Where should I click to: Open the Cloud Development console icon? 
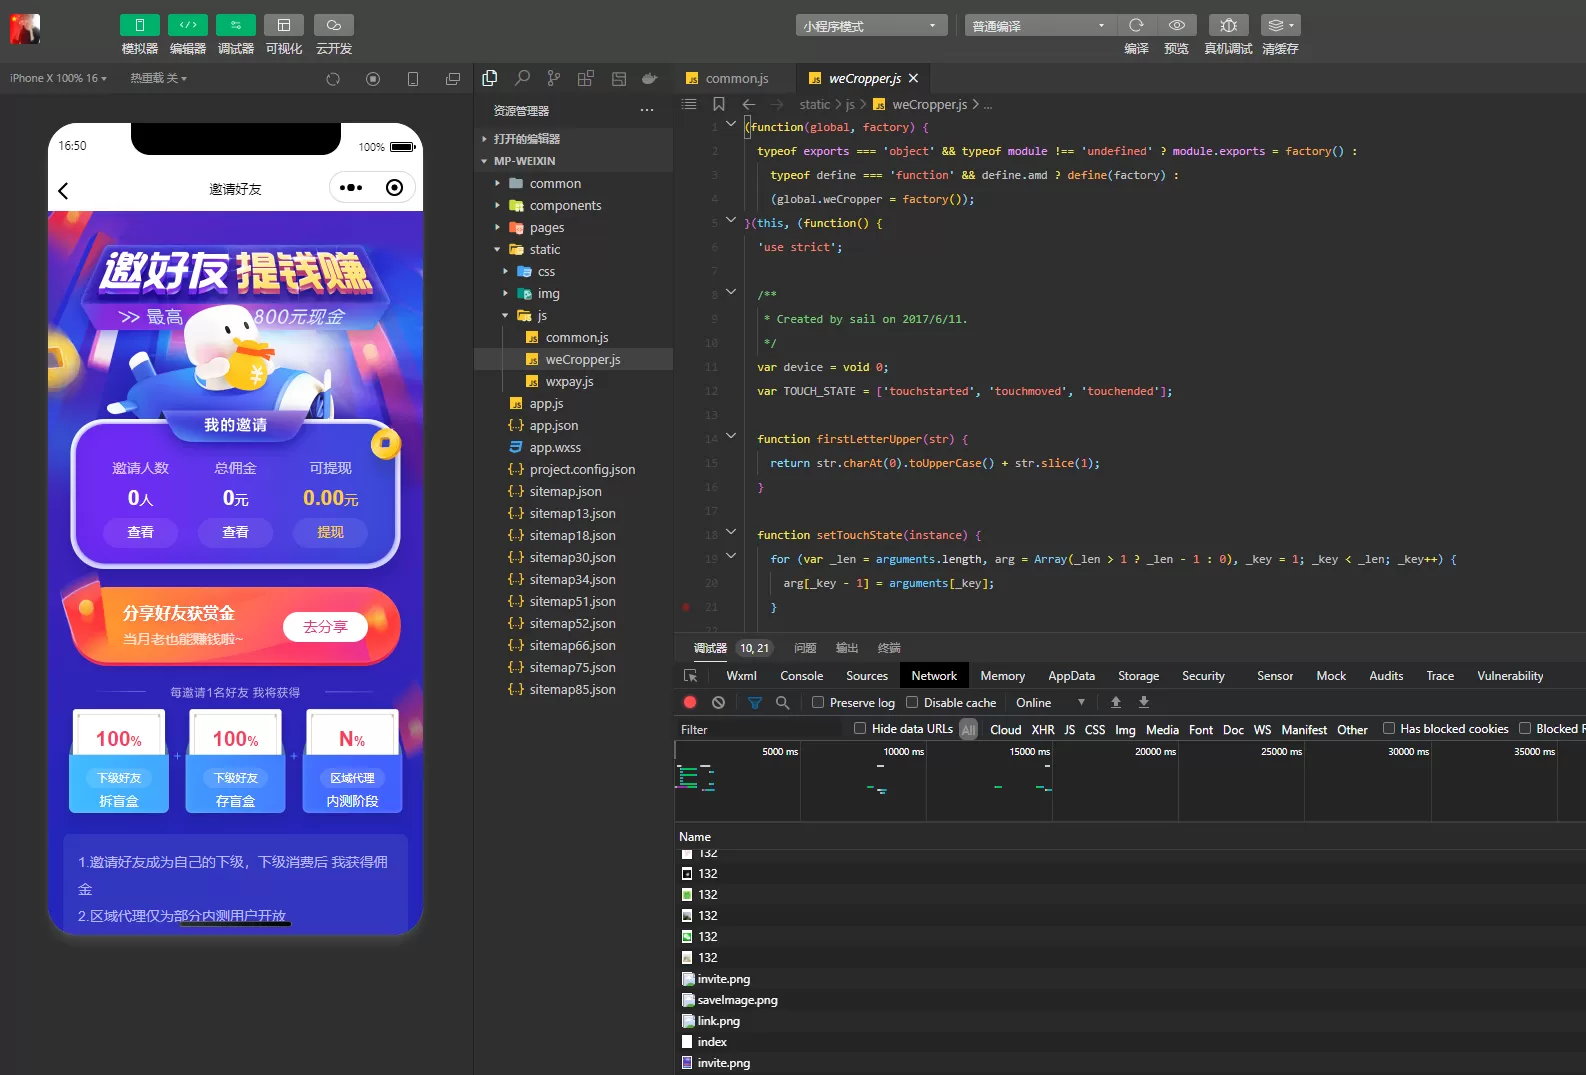[x=333, y=25]
